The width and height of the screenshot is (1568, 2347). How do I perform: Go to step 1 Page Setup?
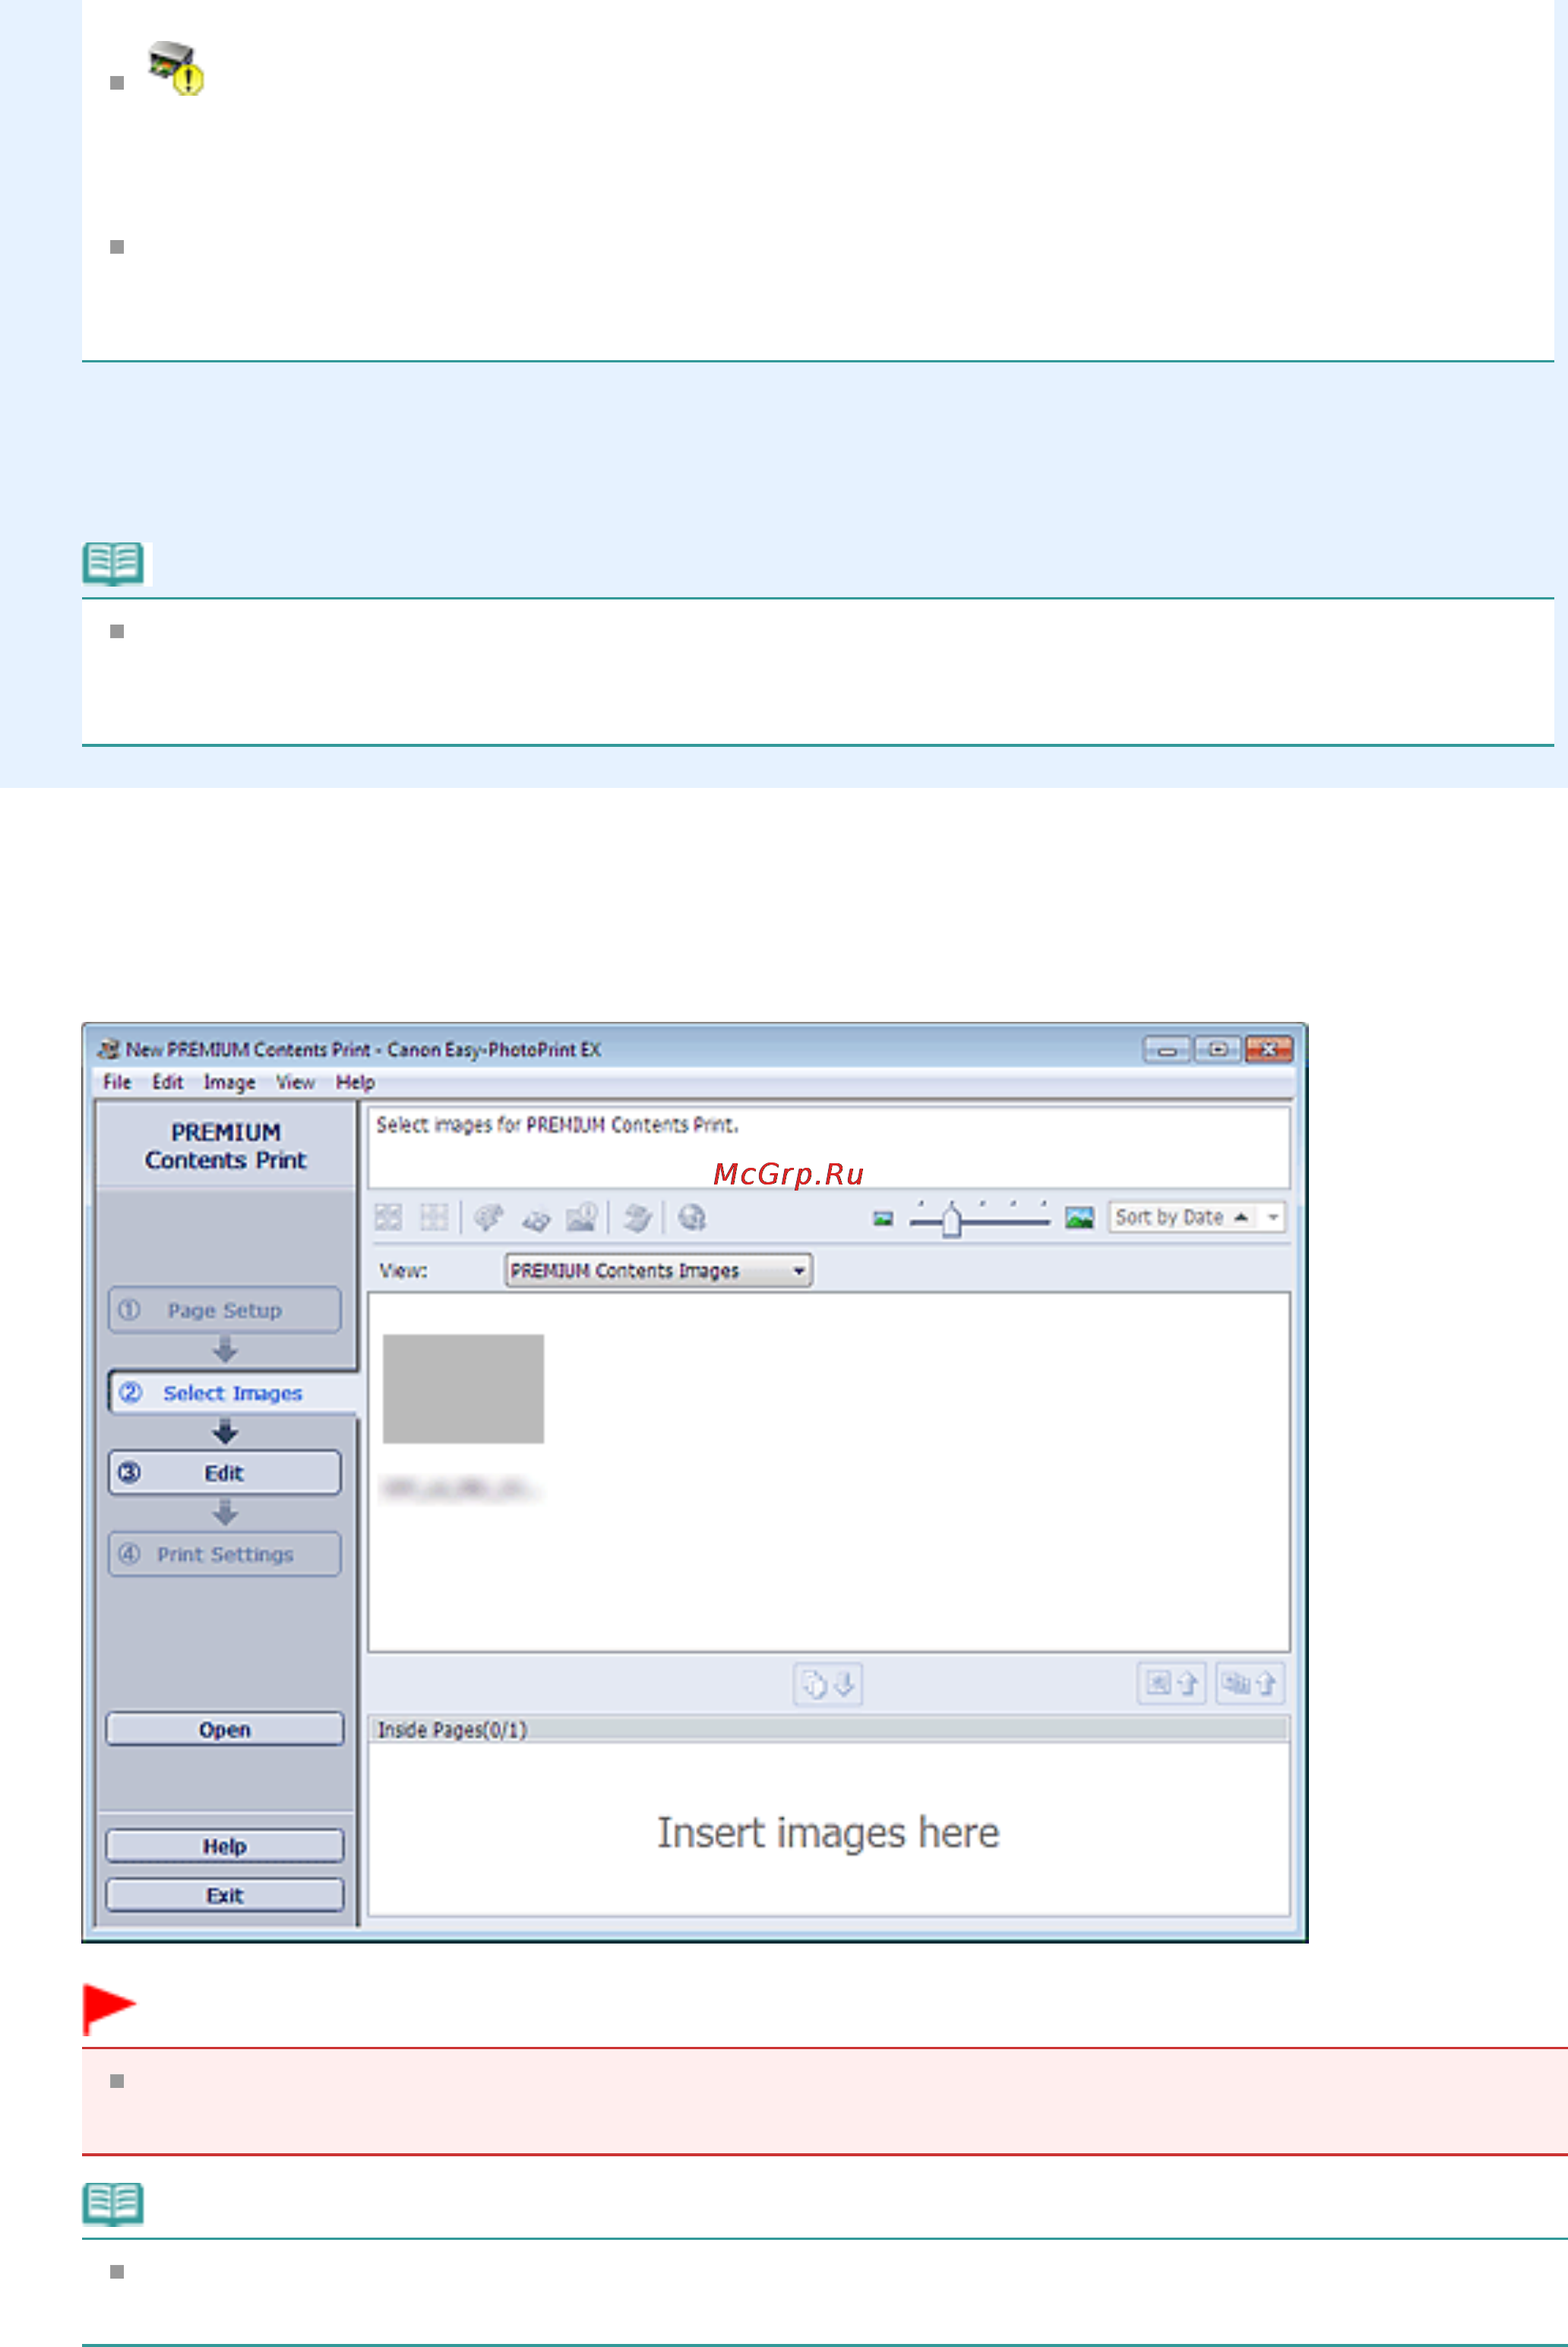pyautogui.click(x=224, y=1310)
